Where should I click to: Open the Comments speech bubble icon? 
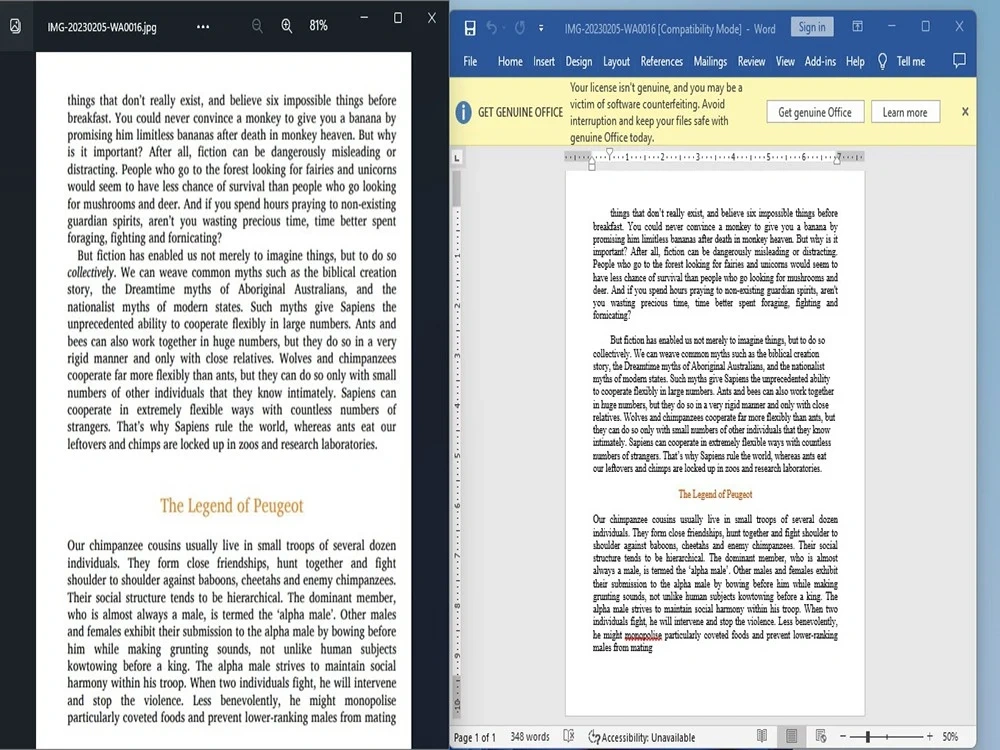pos(959,61)
